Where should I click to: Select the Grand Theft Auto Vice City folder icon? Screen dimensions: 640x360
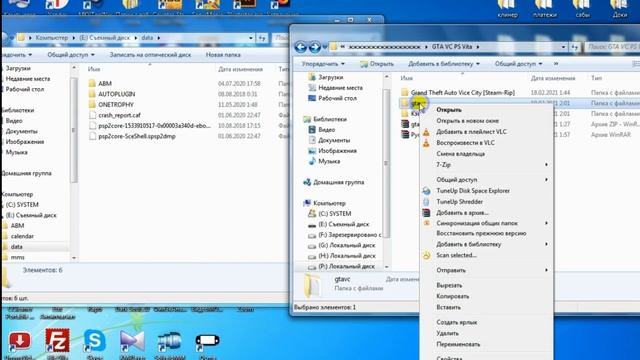tap(404, 92)
